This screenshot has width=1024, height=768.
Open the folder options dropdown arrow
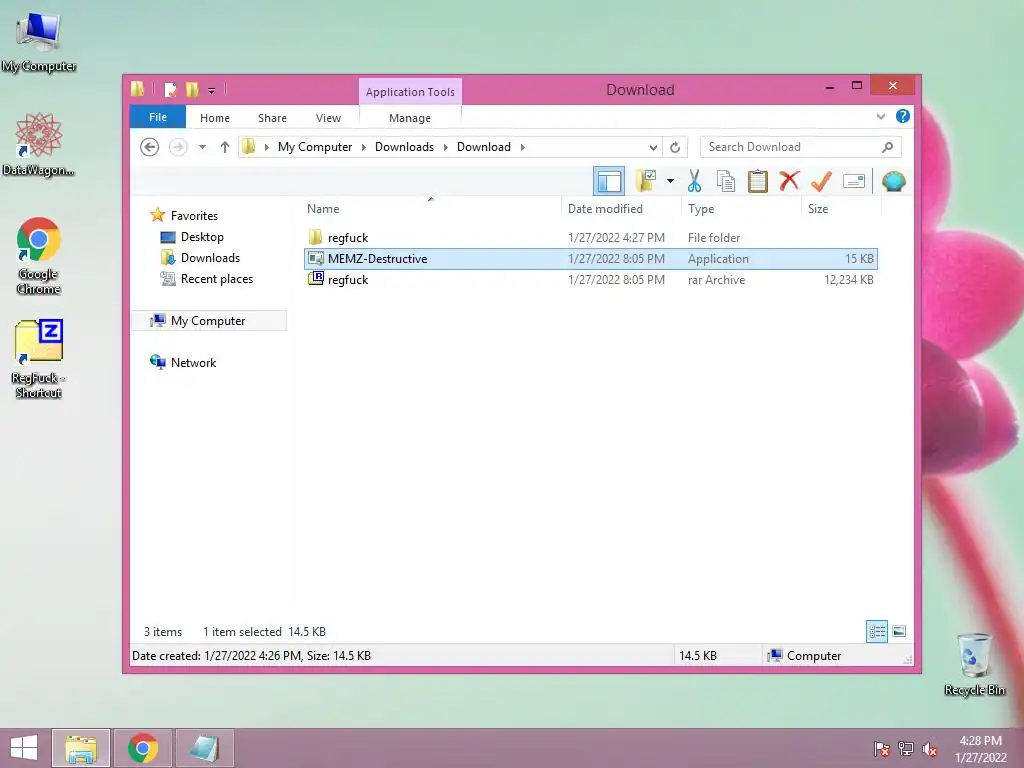[x=670, y=181]
